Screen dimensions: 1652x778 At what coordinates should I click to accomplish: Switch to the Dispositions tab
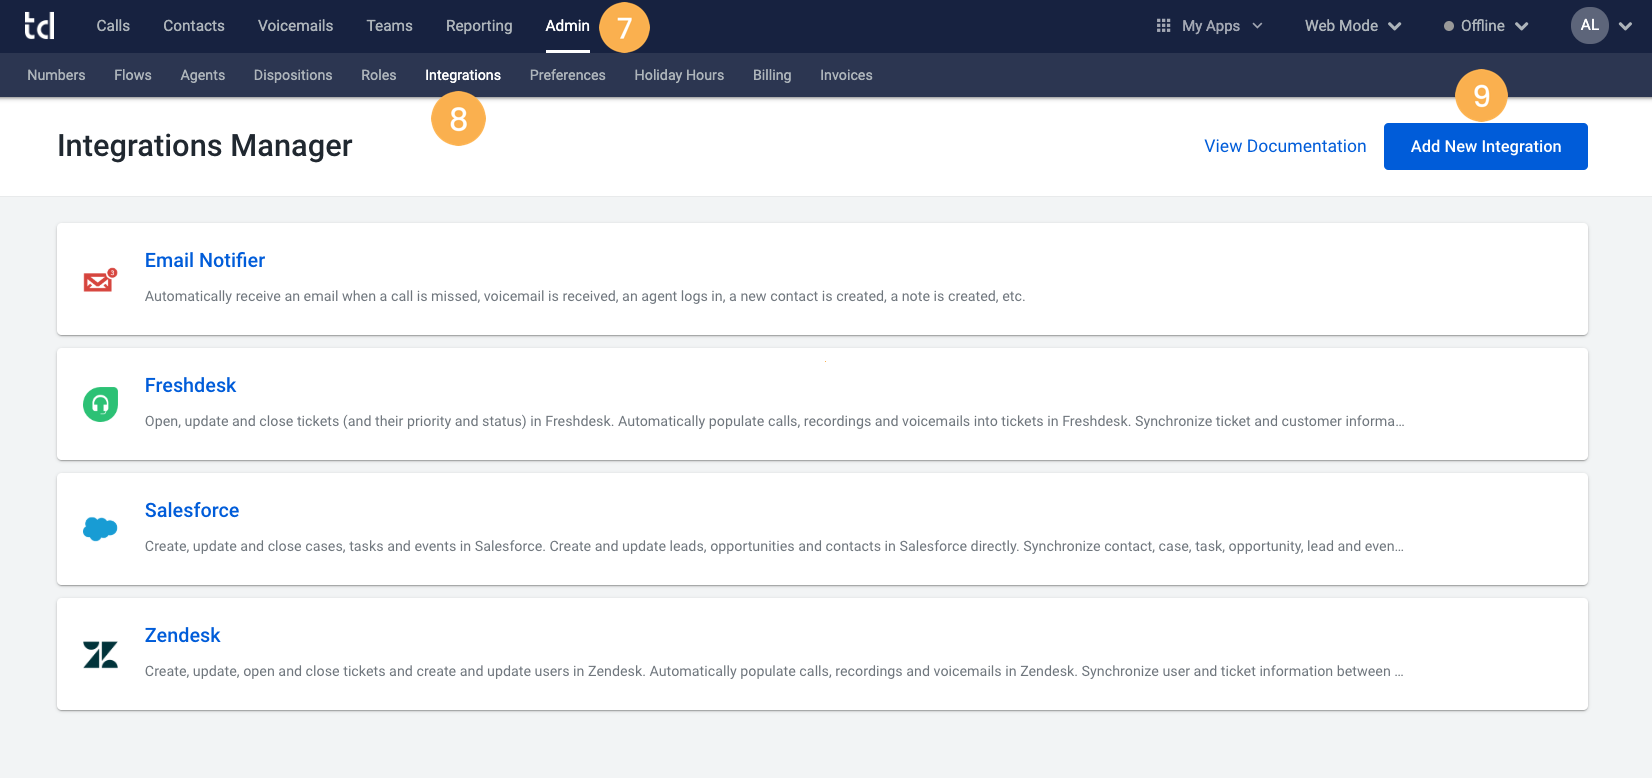tap(293, 75)
